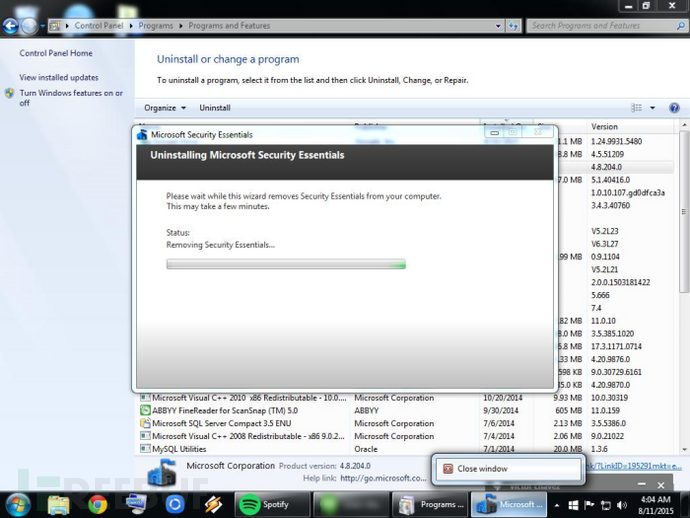Screen dimensions: 690x518
Task: Open the LinkID=195291 support link
Action: 634,466
